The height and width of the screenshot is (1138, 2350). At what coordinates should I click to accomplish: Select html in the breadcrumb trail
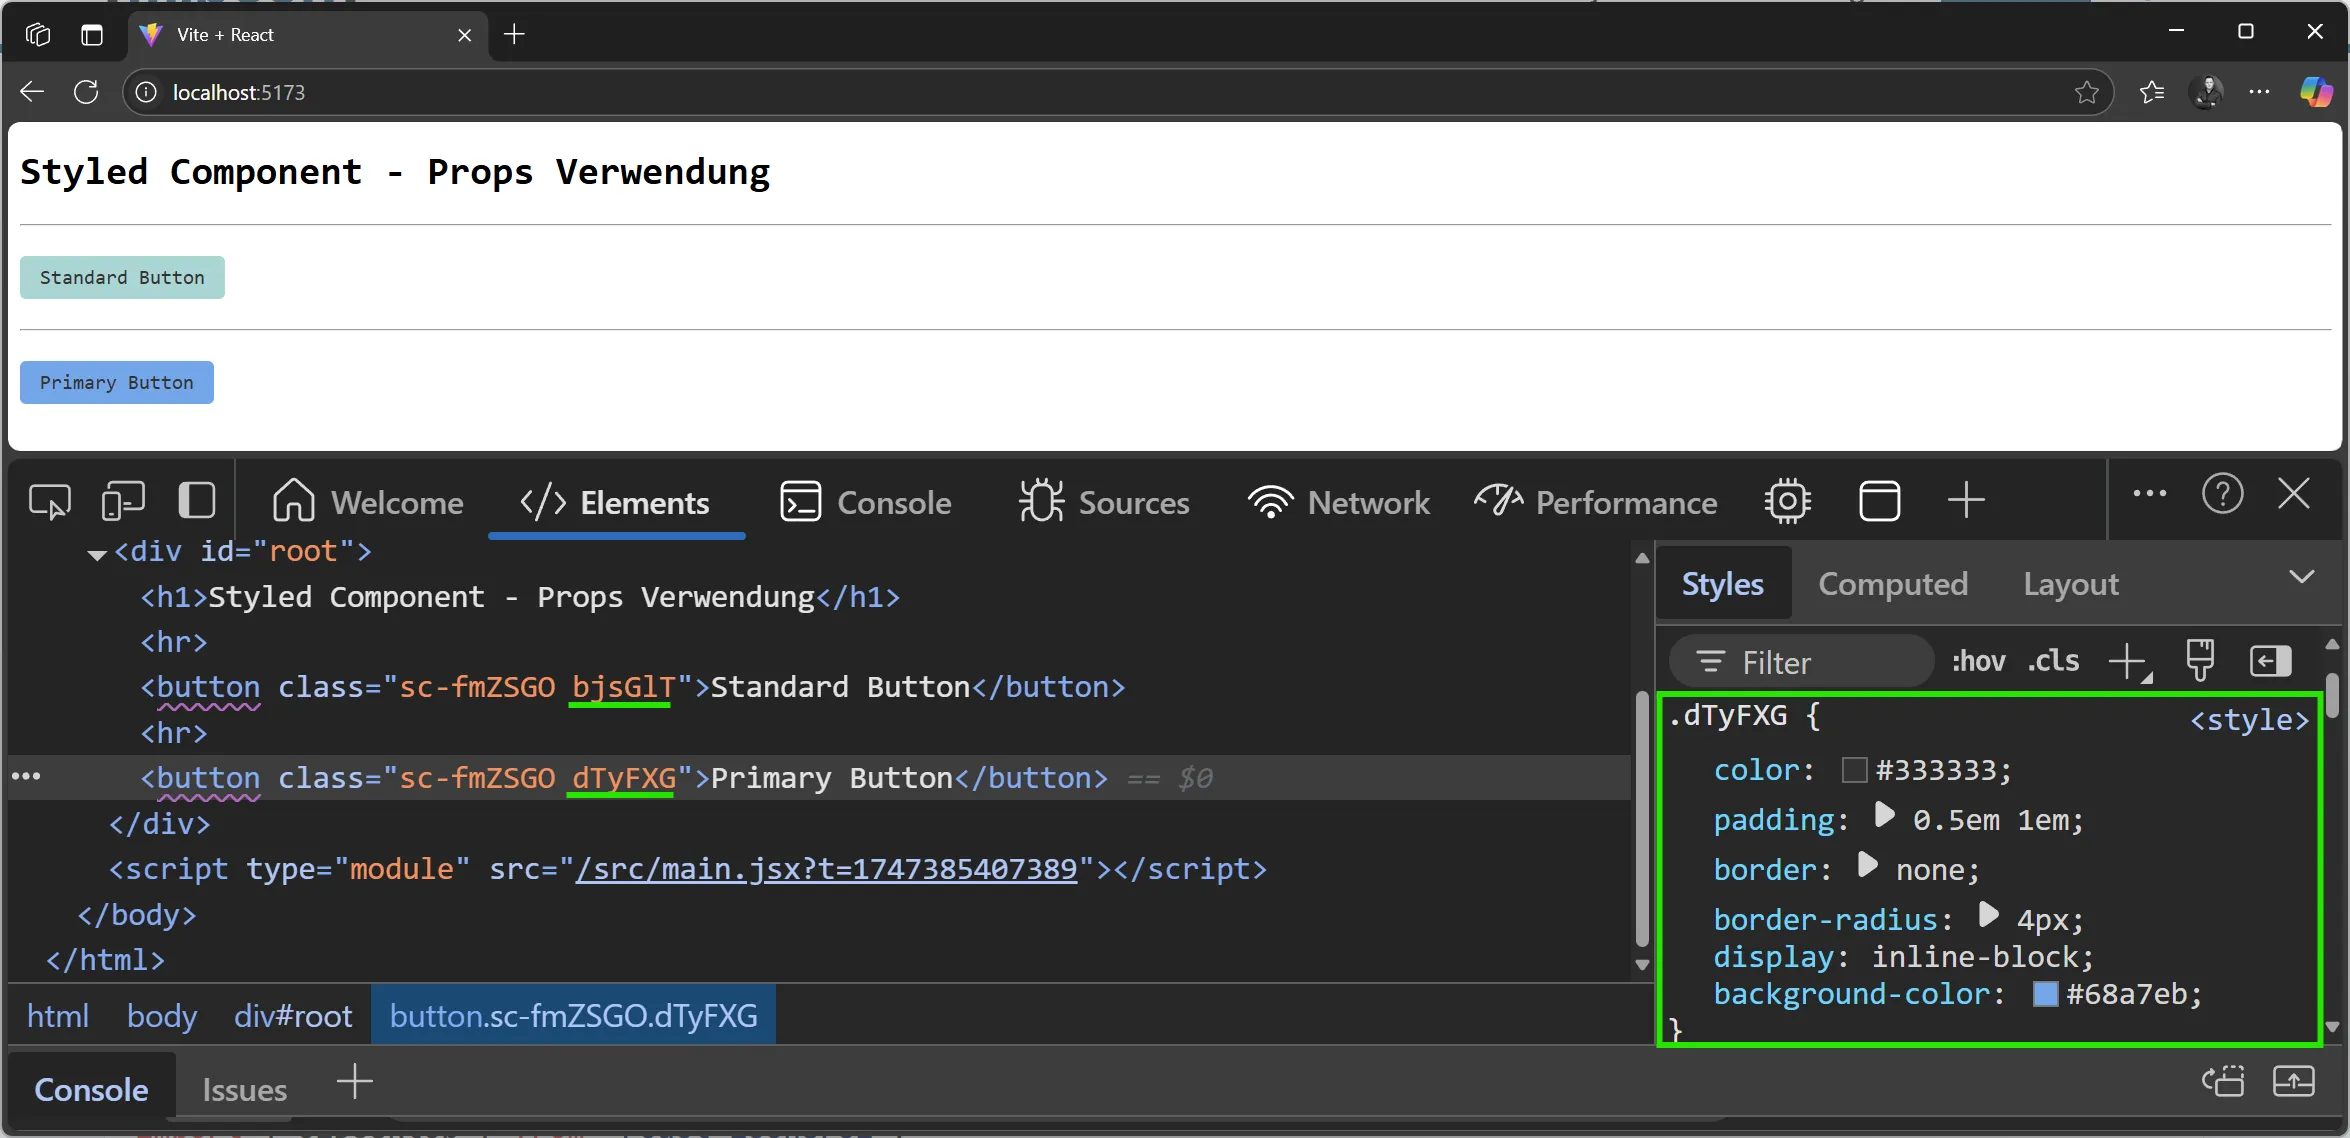tap(58, 1016)
